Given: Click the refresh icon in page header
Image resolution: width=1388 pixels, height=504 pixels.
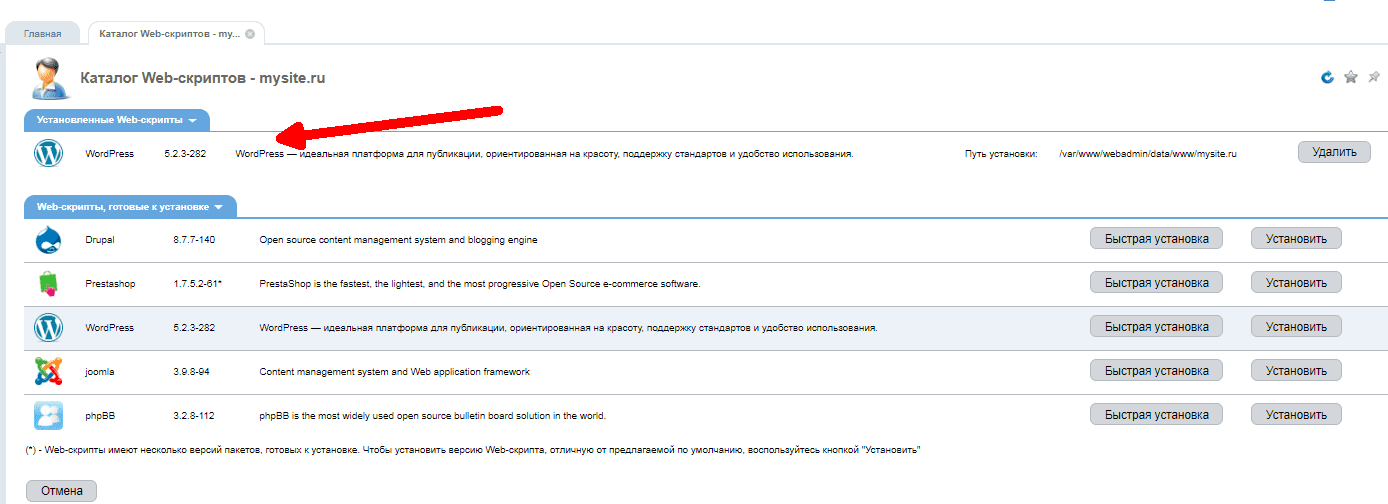Looking at the screenshot, I should point(1328,77).
